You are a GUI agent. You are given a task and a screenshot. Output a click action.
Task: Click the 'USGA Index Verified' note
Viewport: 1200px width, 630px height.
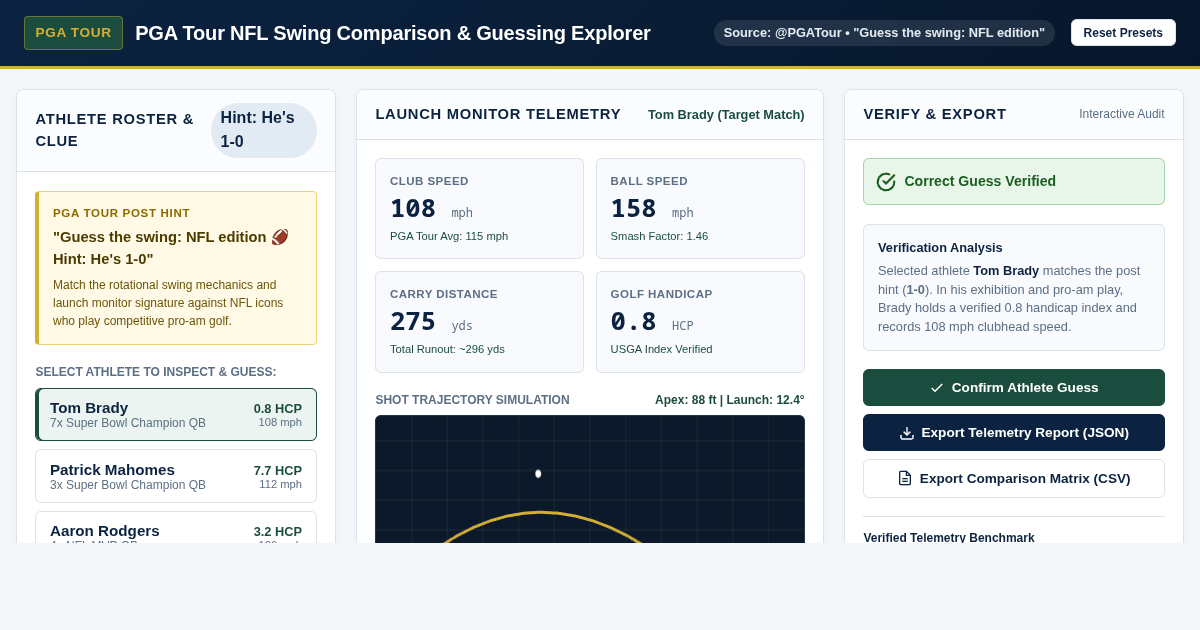tap(662, 349)
